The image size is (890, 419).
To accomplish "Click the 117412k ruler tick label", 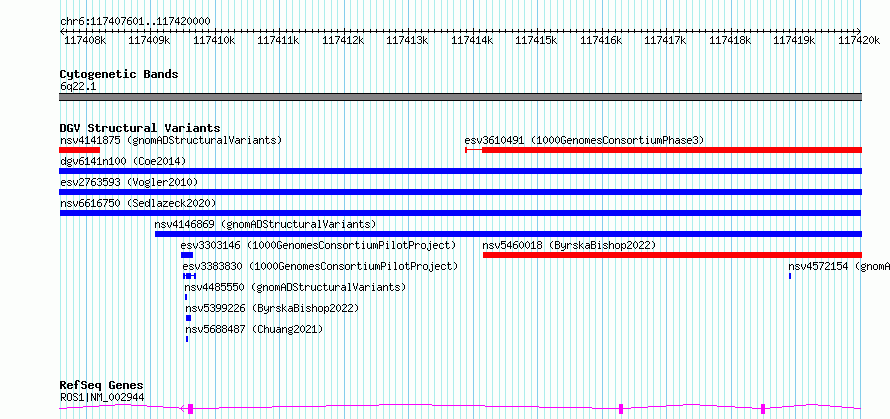I will pos(343,40).
